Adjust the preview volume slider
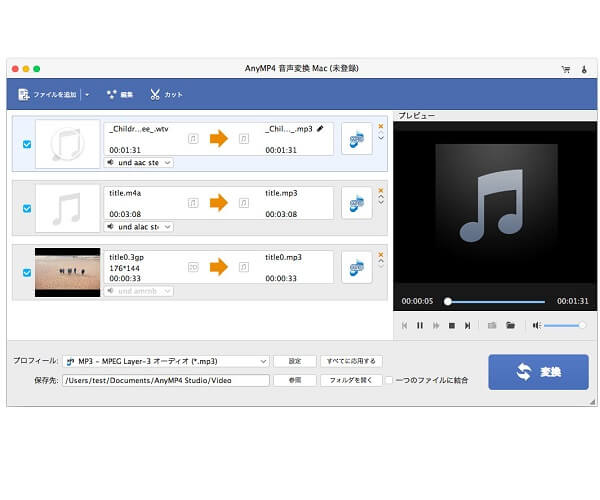The width and height of the screenshot is (600, 500). (564, 326)
